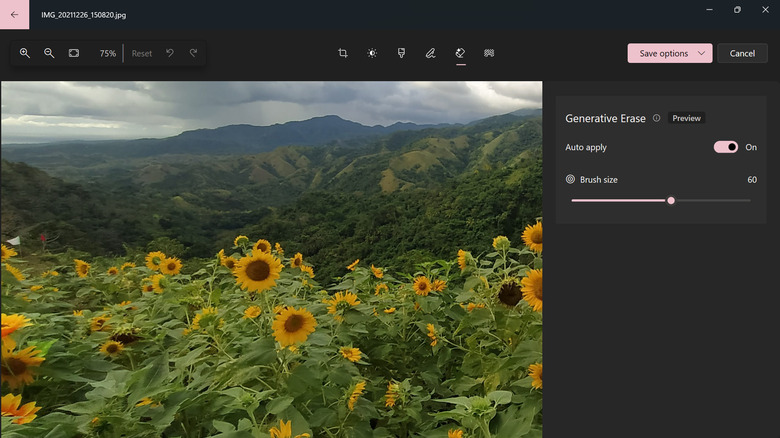This screenshot has width=780, height=438.
Task: Switch to the Adjustment (brightness) tool
Action: click(372, 53)
